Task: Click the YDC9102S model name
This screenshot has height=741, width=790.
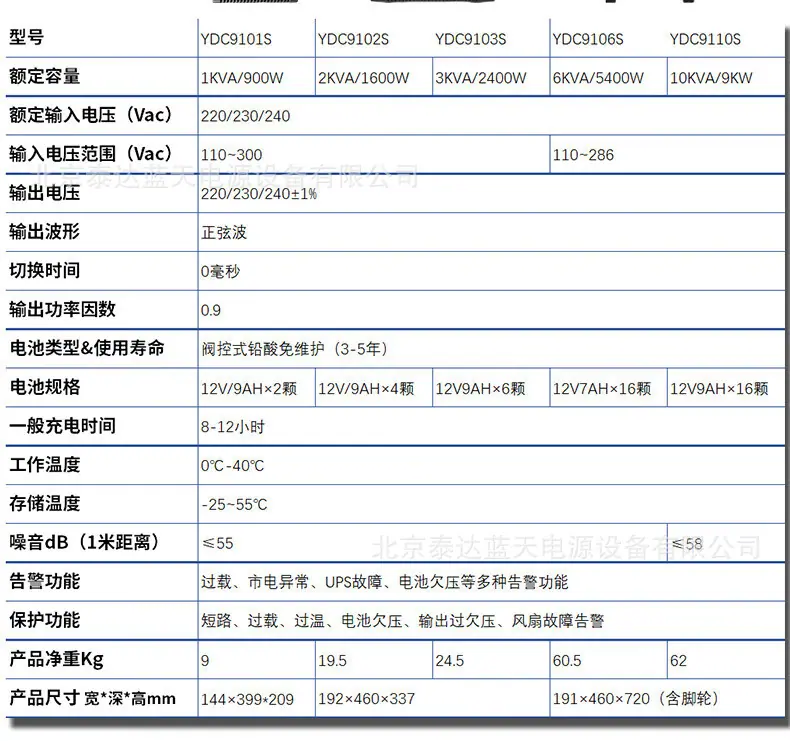Action: pyautogui.click(x=353, y=39)
